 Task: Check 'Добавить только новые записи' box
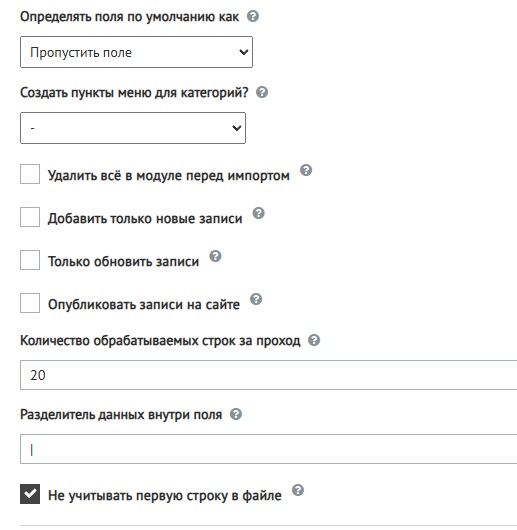(30, 217)
